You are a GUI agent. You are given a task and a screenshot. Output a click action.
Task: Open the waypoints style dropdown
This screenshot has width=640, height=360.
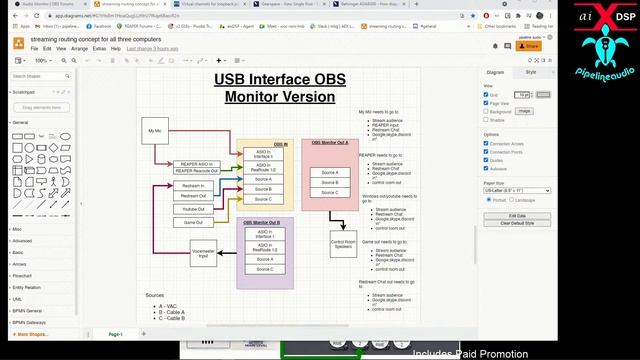click(202, 60)
